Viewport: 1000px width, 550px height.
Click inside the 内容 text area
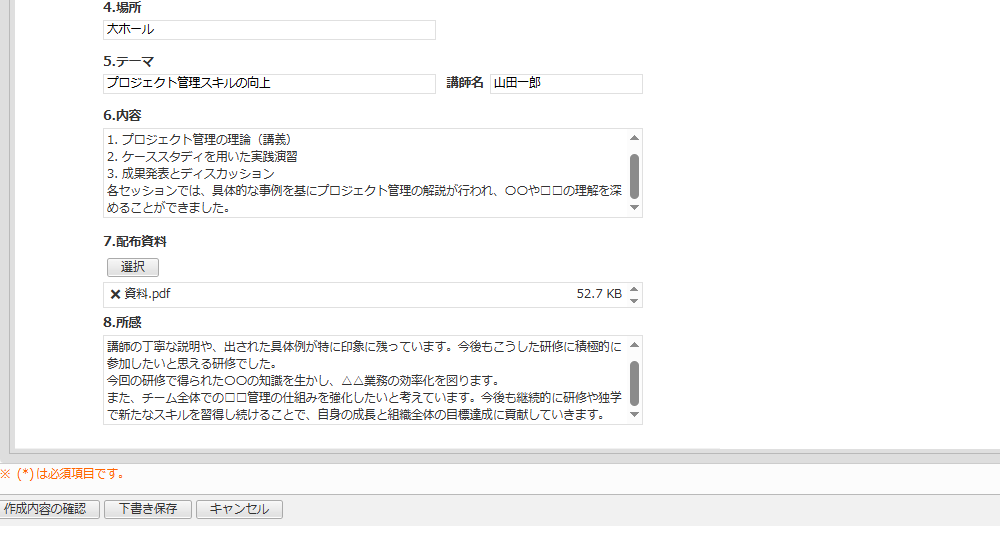click(x=365, y=173)
